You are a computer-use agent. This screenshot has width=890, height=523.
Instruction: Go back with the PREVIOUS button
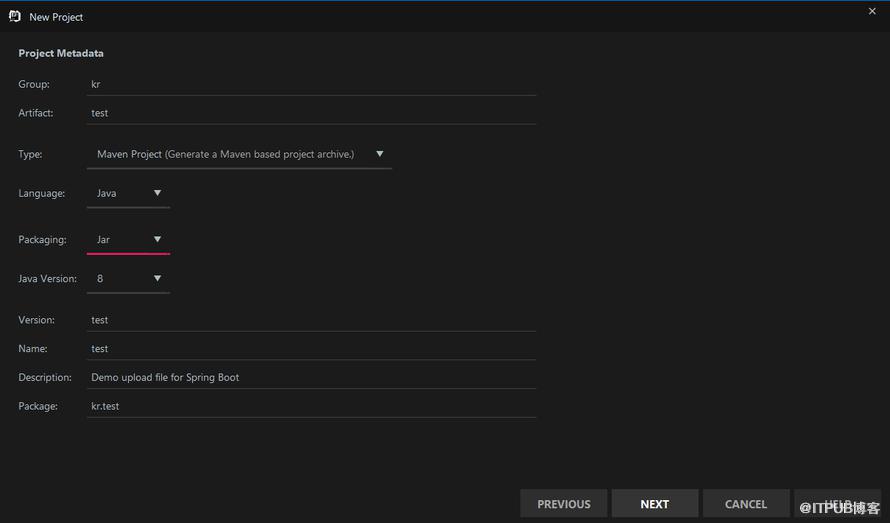[564, 504]
